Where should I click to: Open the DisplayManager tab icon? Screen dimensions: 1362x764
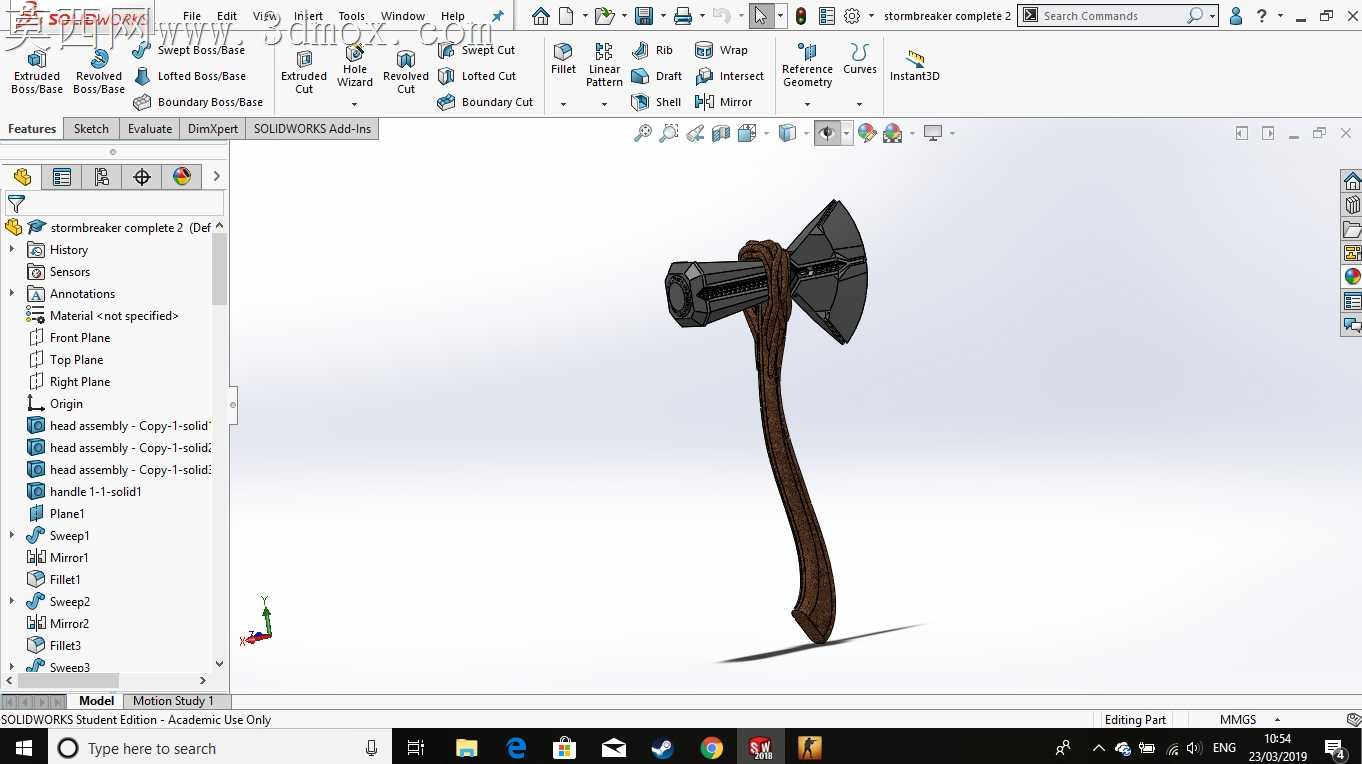181,177
